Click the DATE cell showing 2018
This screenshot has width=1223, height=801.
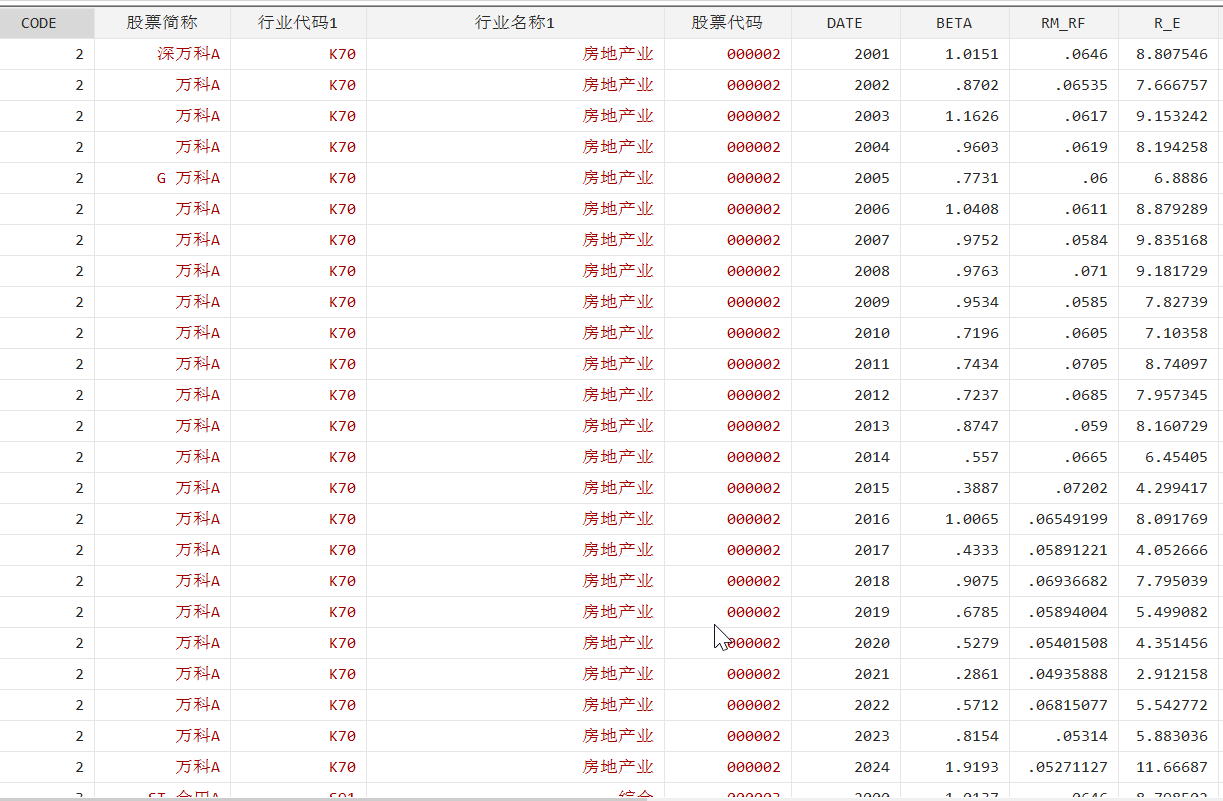[x=845, y=581]
